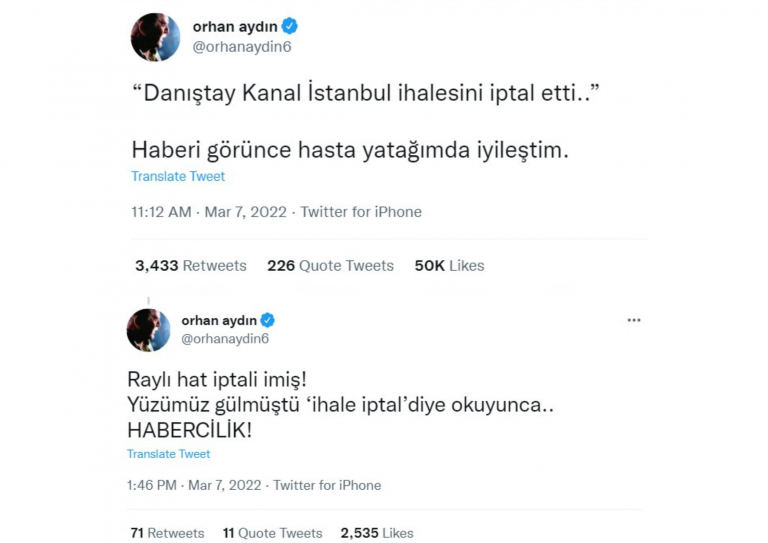View the 226 Quote Tweets
The width and height of the screenshot is (768, 543).
coord(331,265)
